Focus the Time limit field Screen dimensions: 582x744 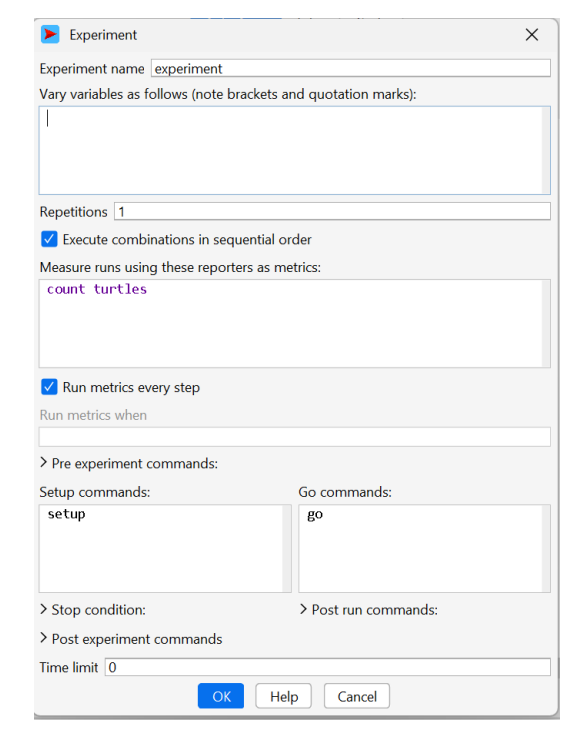pos(328,667)
